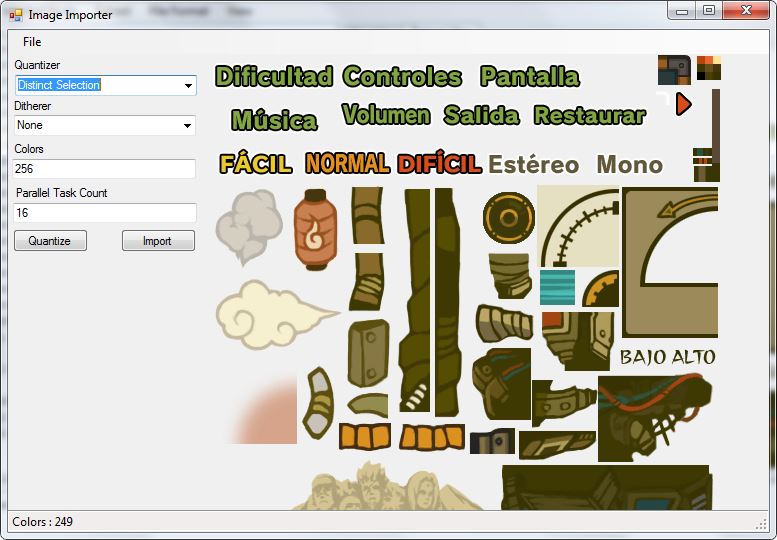Click the window resize grip in status bar
The width and height of the screenshot is (777, 540).
click(761, 525)
